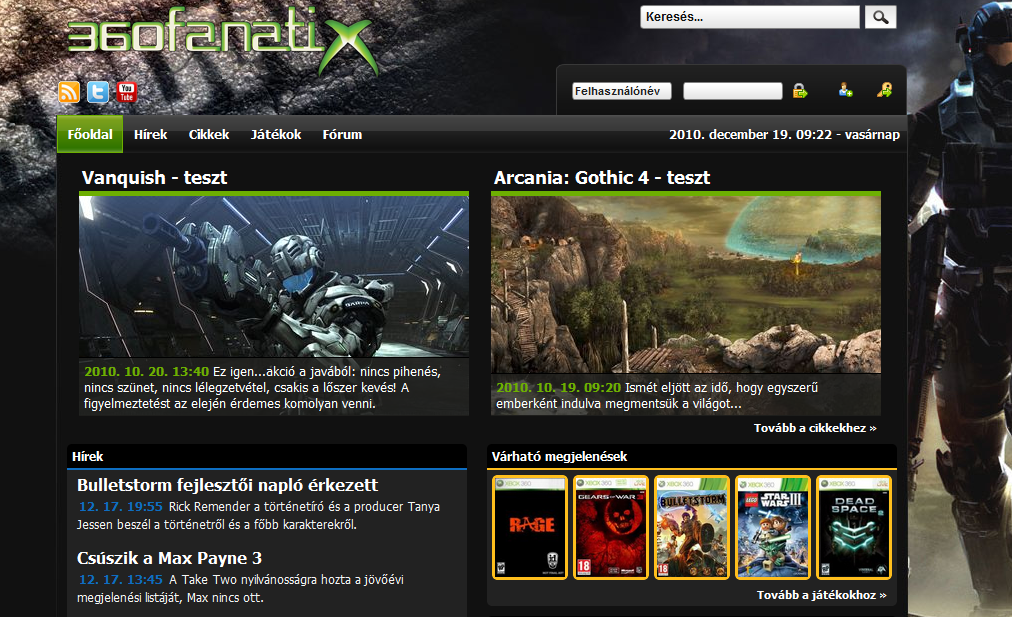The height and width of the screenshot is (617, 1012).
Task: Open the RSS feed icon
Action: tap(69, 92)
